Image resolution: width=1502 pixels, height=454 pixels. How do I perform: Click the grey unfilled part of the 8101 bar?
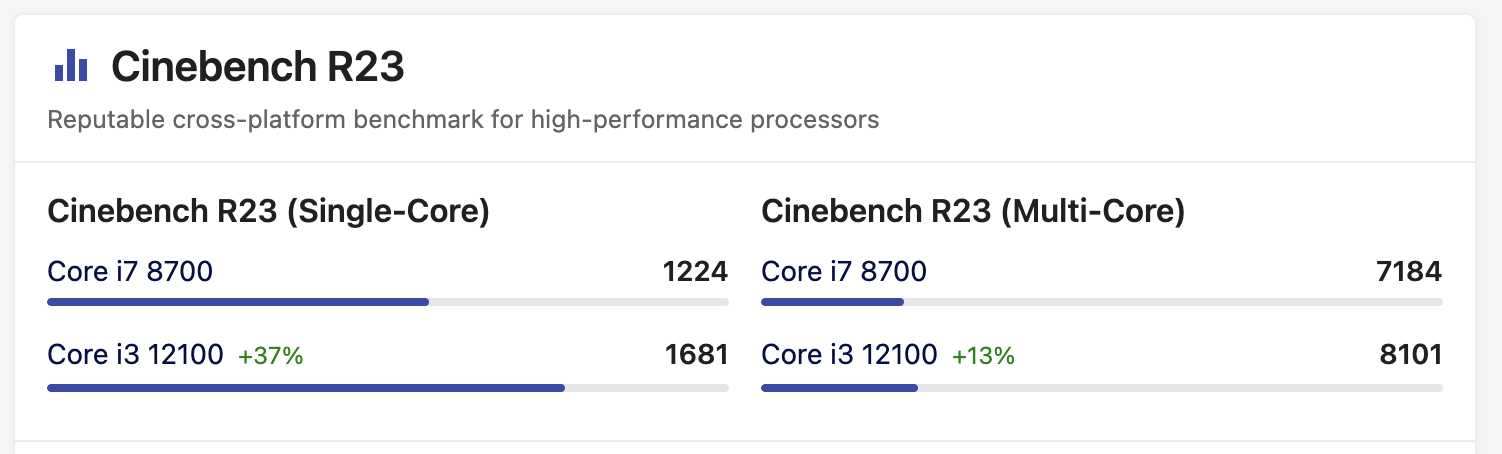(1180, 387)
